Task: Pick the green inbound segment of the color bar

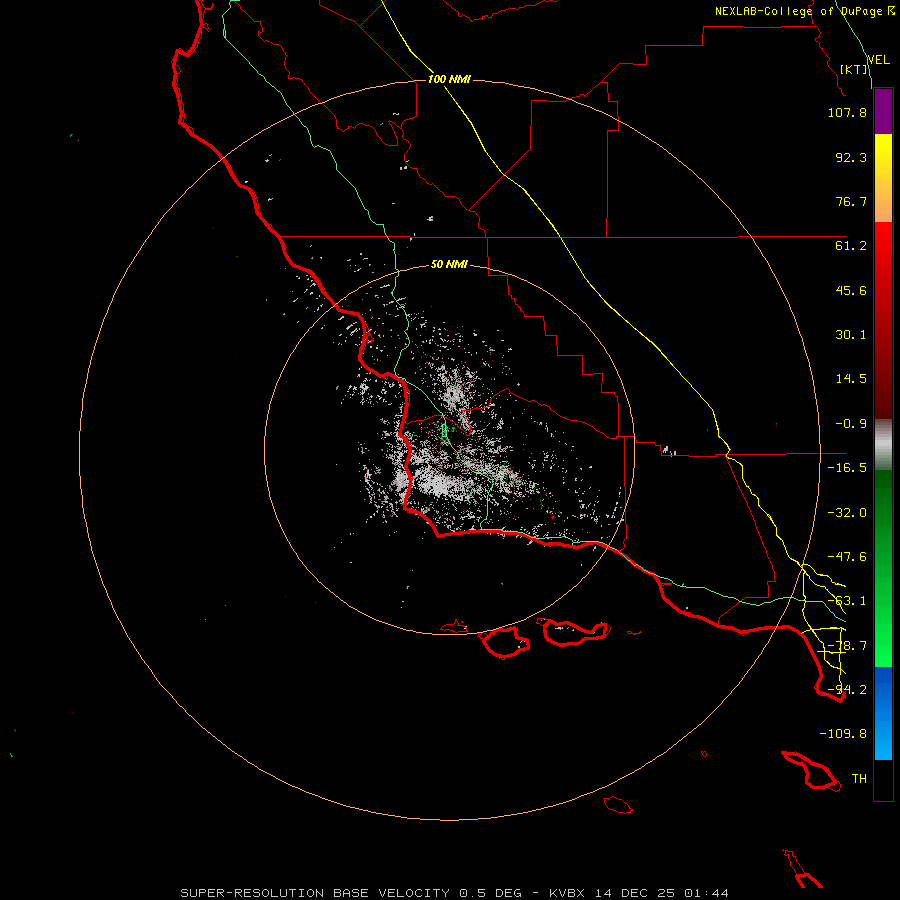Action: 883,568
